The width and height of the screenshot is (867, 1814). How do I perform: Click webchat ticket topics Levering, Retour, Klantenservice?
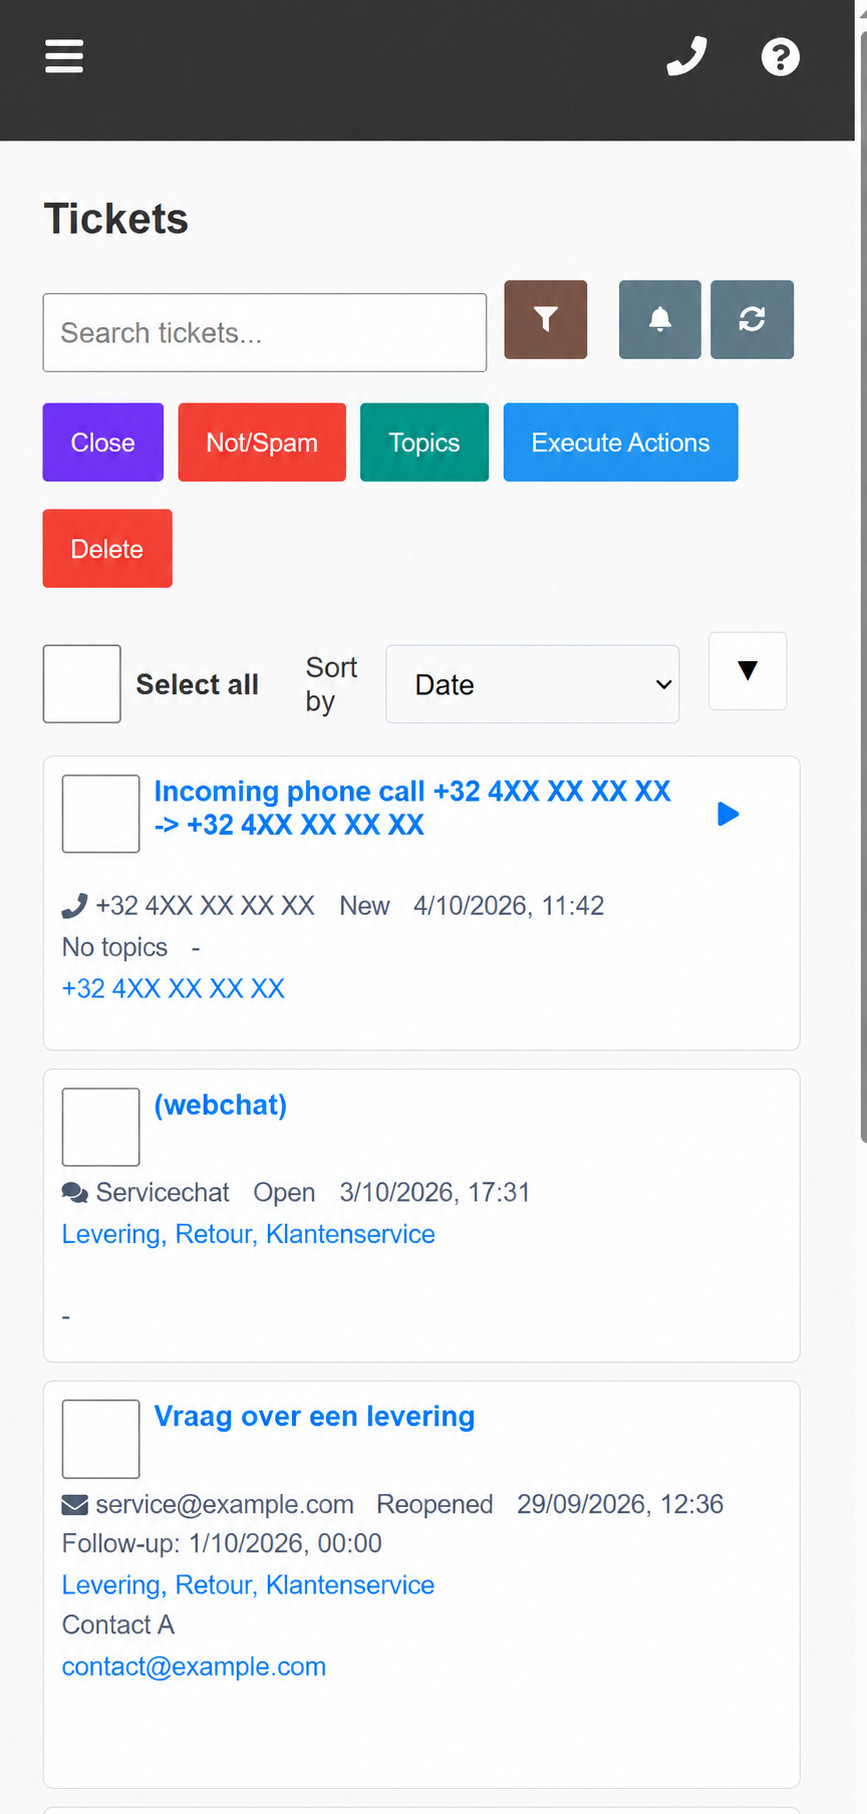[248, 1234]
